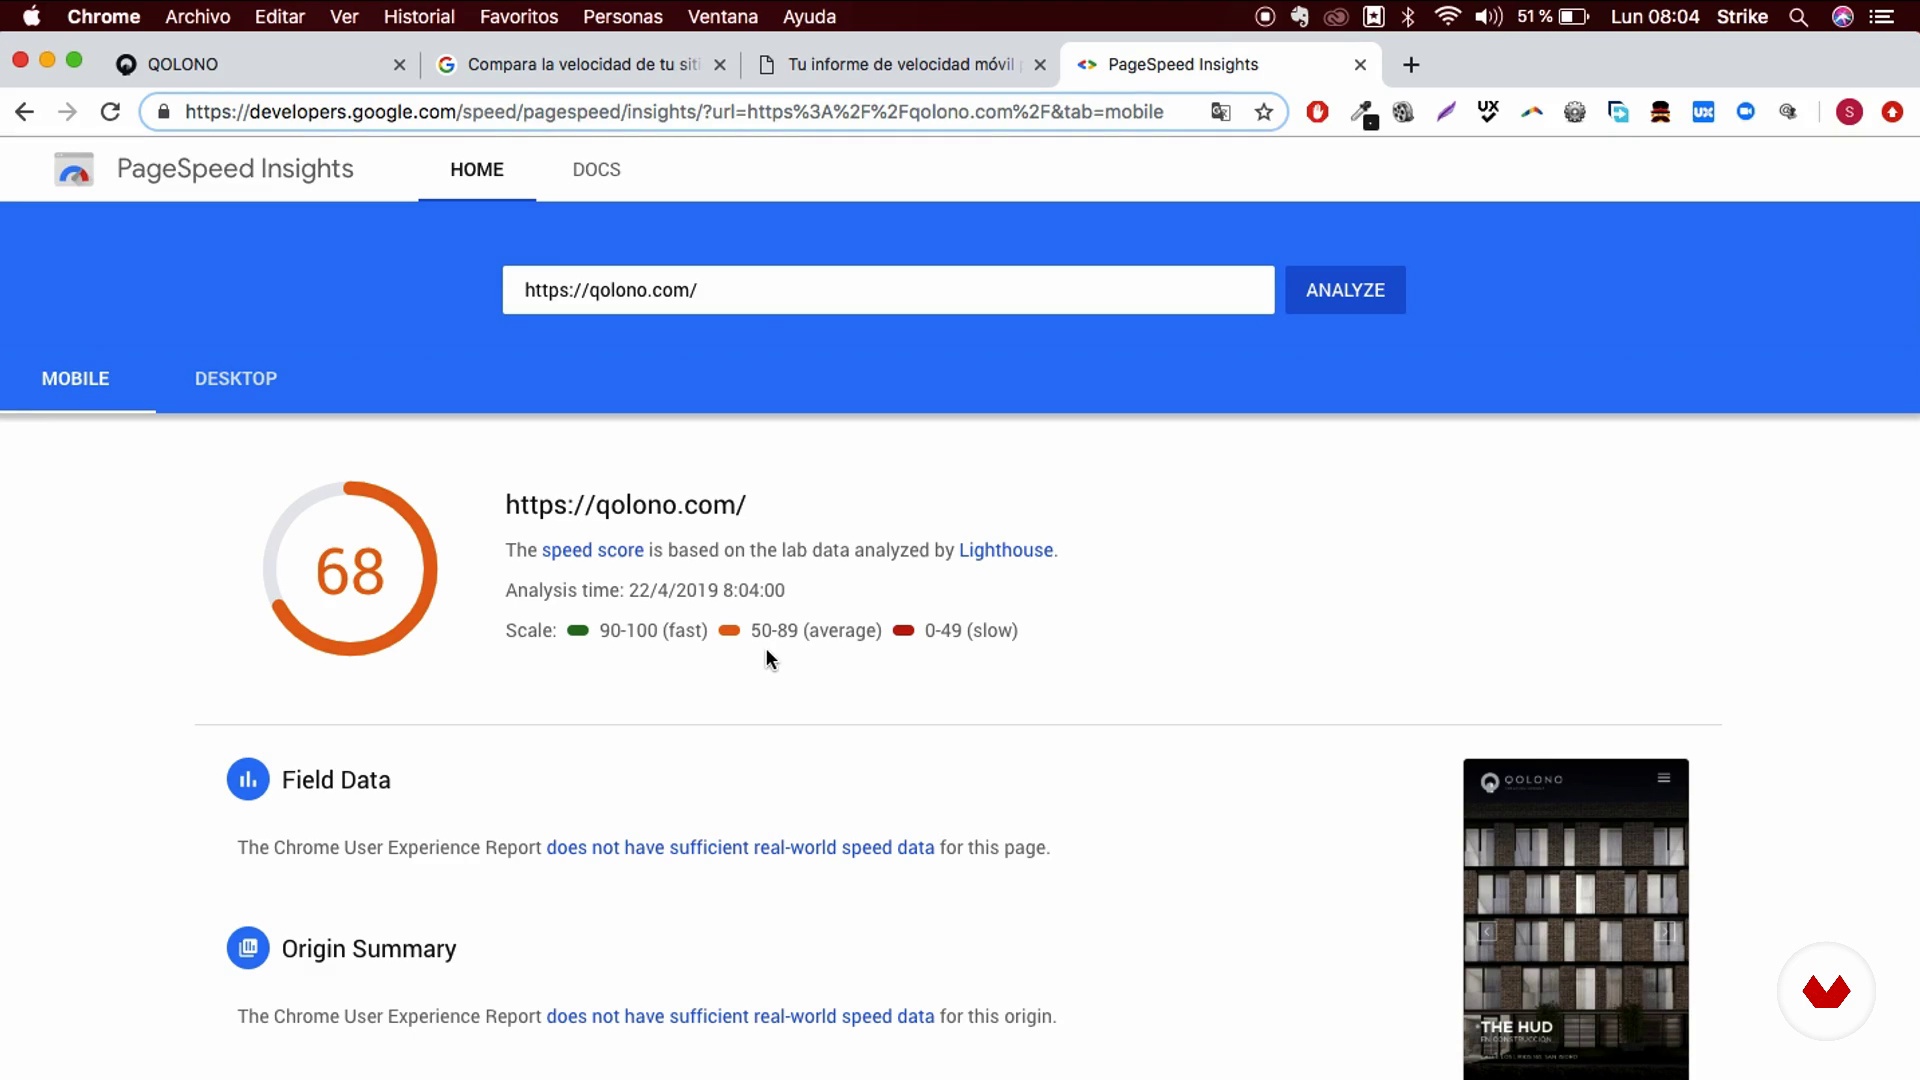
Task: Switch to Tu informe de velocidad móvil tab
Action: (900, 65)
